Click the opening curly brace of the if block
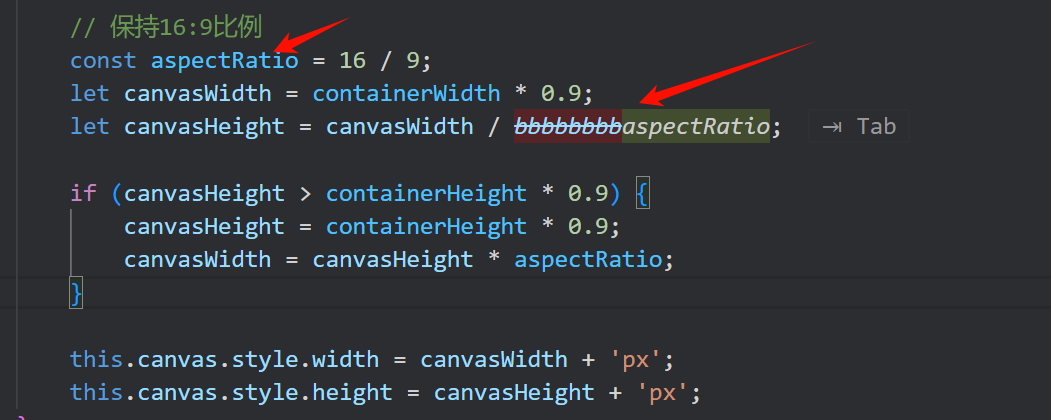Screen dimensions: 1051x420 point(642,193)
